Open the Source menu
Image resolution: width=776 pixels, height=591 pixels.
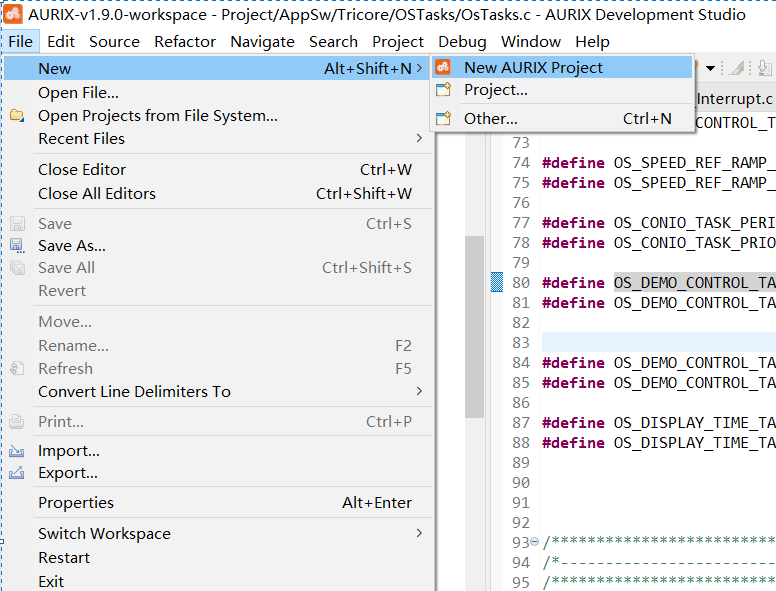[x=114, y=42]
